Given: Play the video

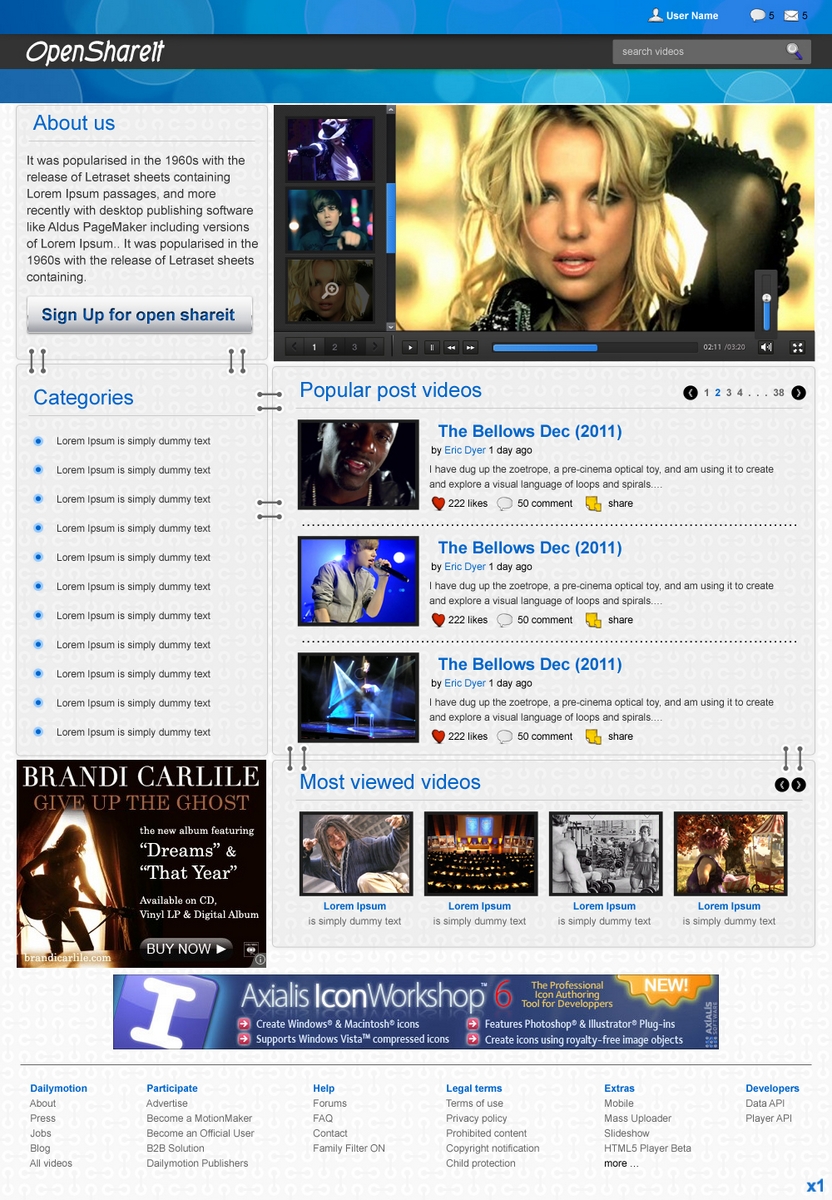Looking at the screenshot, I should [410, 347].
